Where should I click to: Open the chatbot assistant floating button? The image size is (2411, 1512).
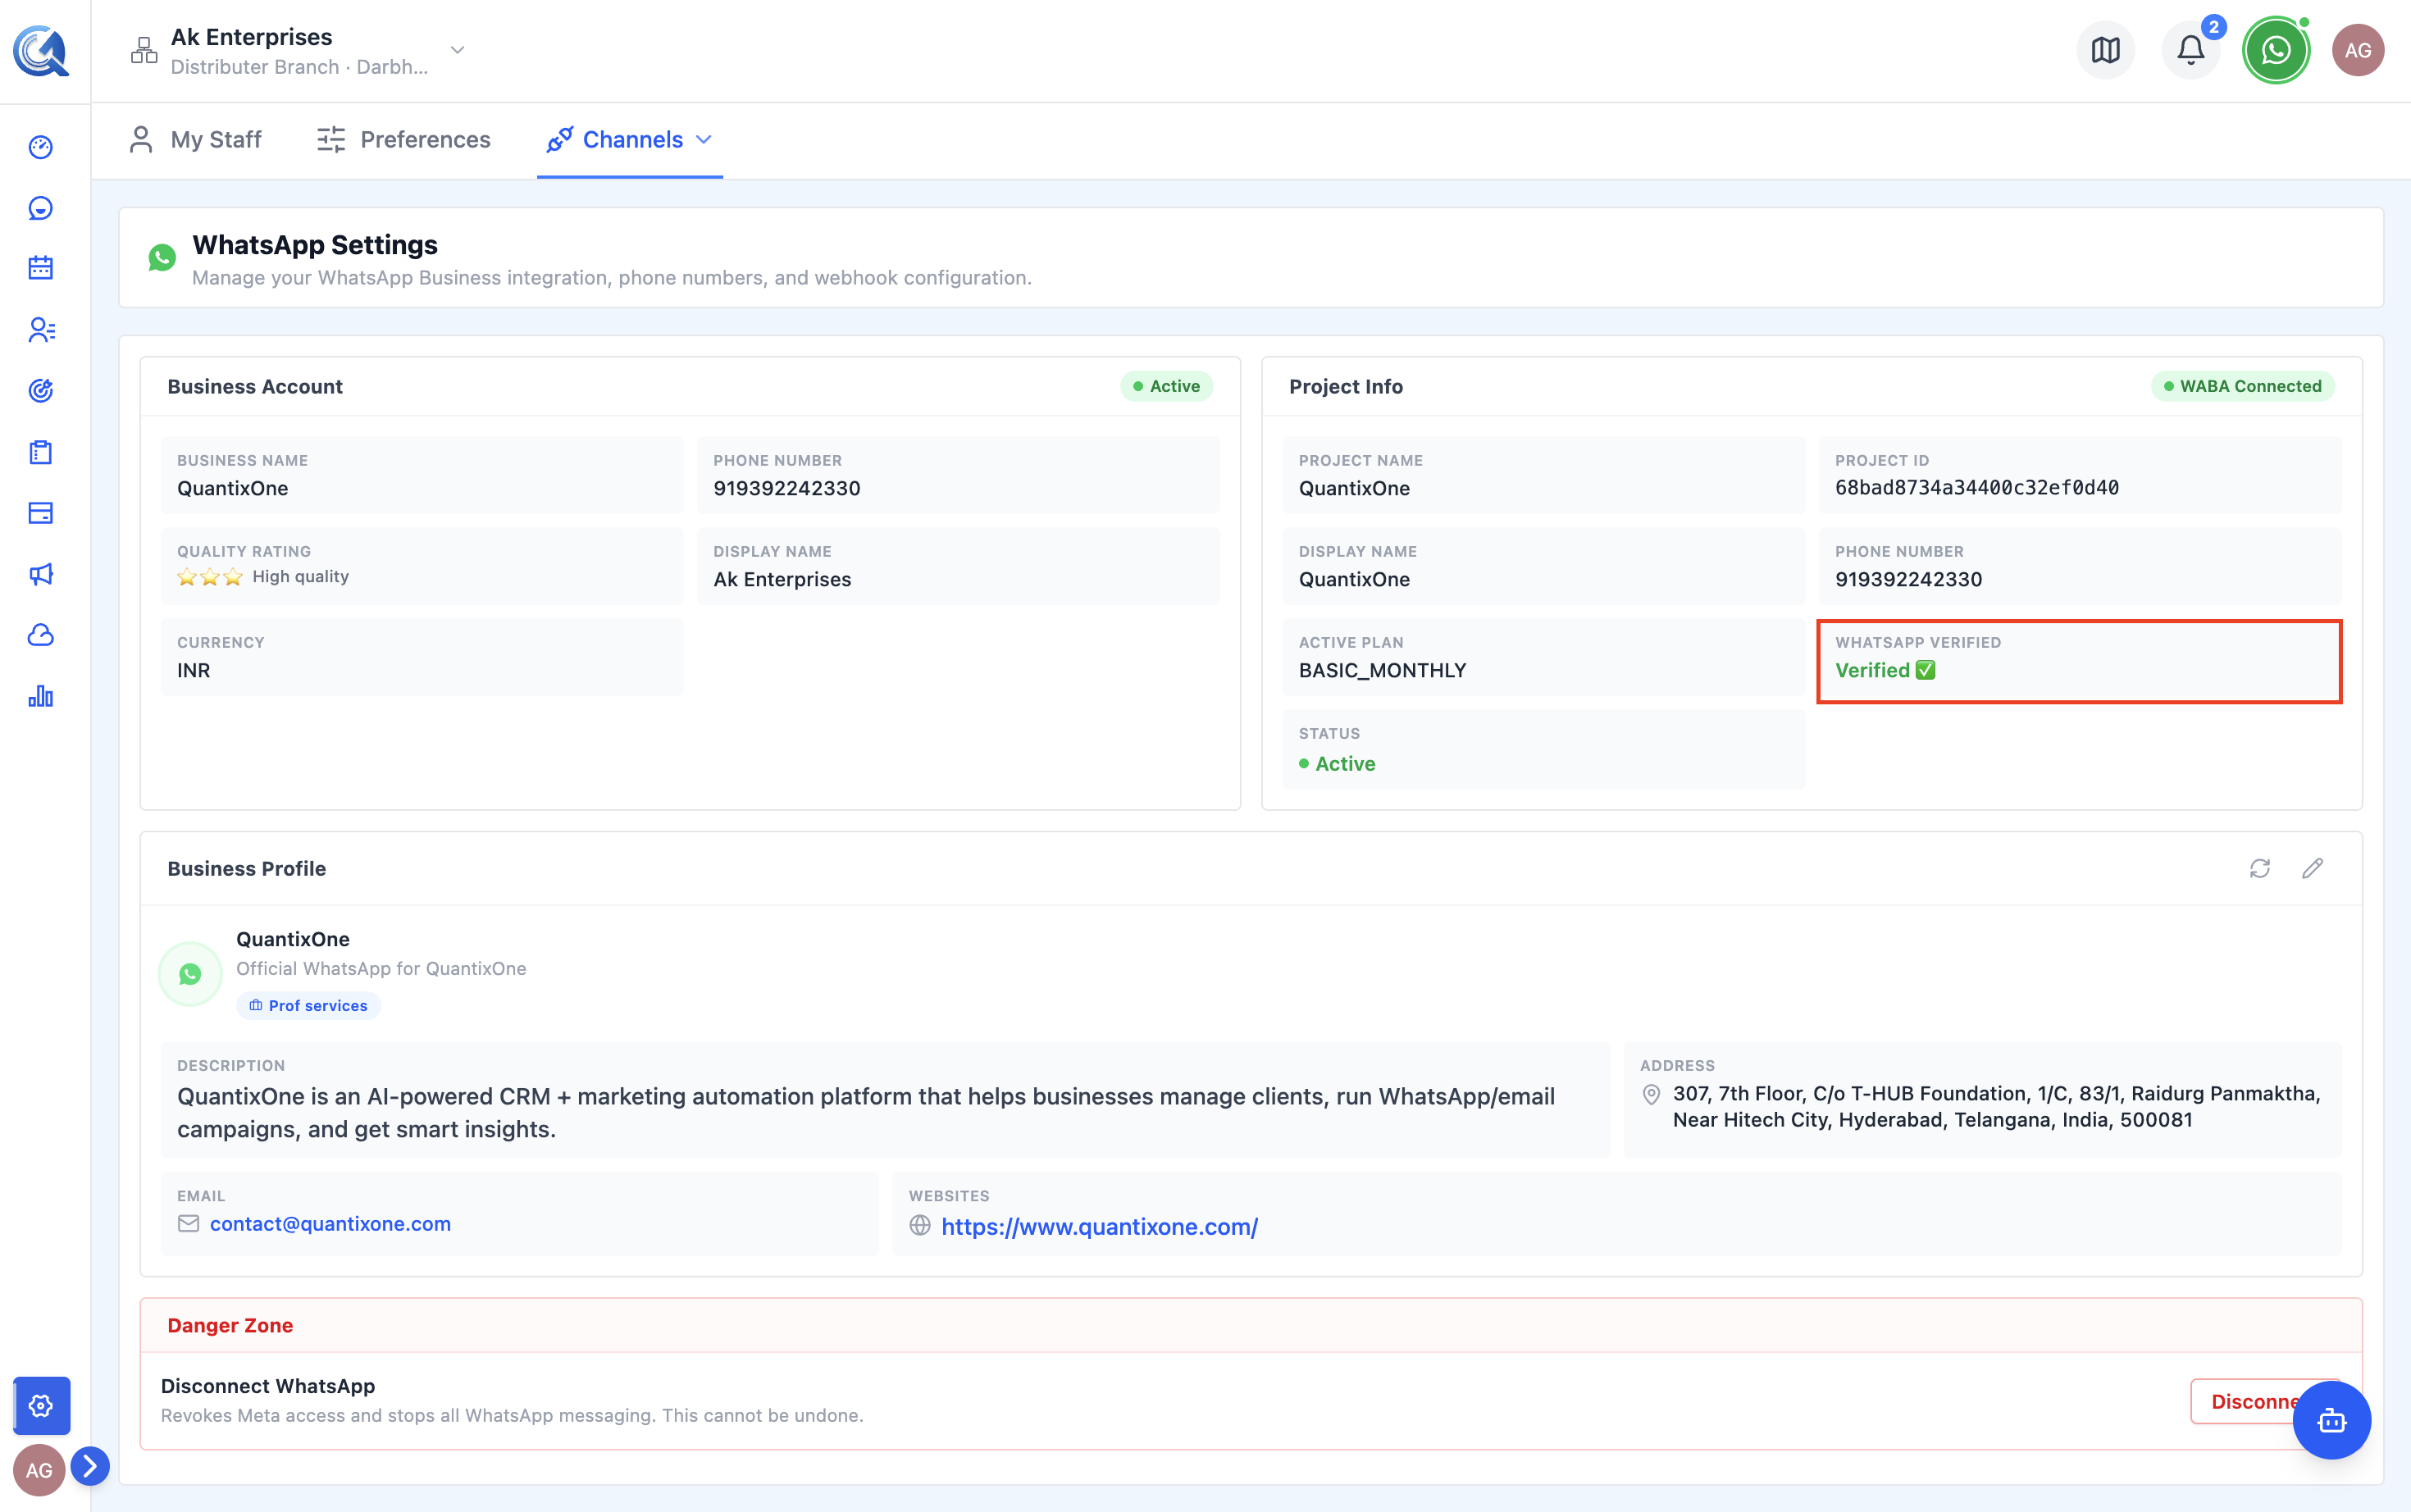point(2331,1420)
